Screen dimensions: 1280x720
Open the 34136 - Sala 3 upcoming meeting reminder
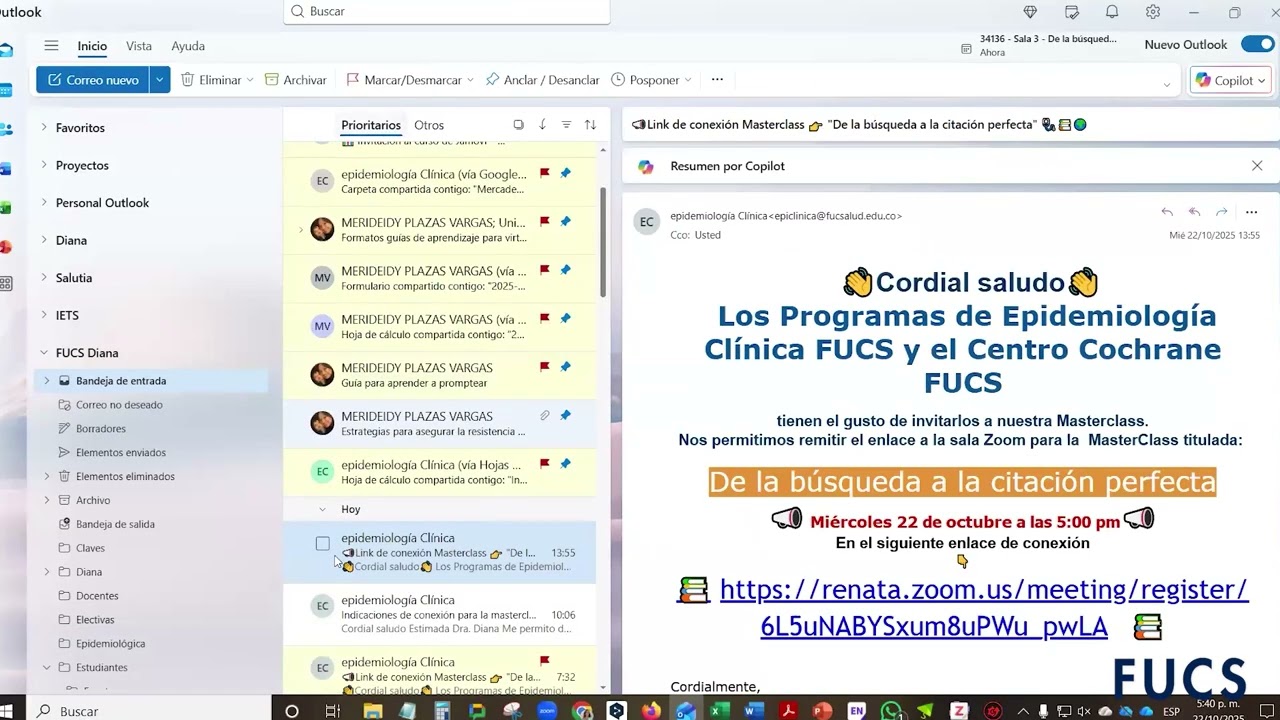(1039, 45)
